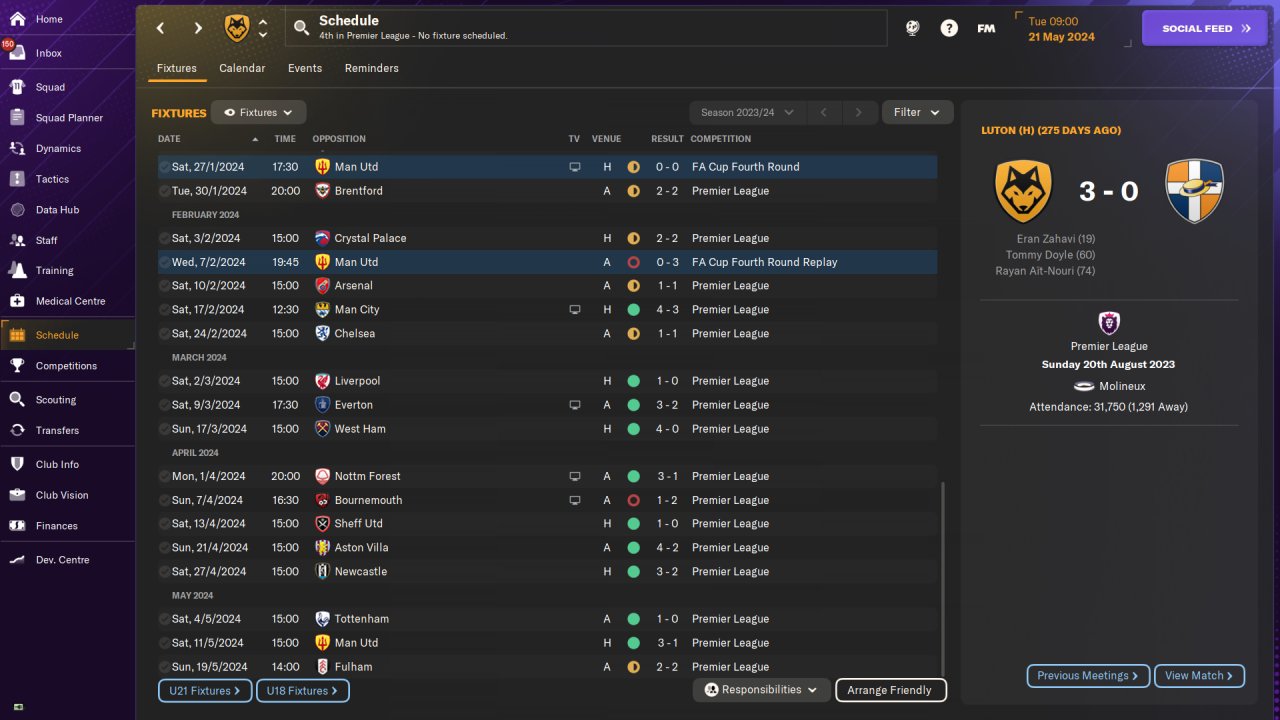Toggle the checkmark beside the Fulham fixture
This screenshot has width=1280, height=720.
(164, 667)
